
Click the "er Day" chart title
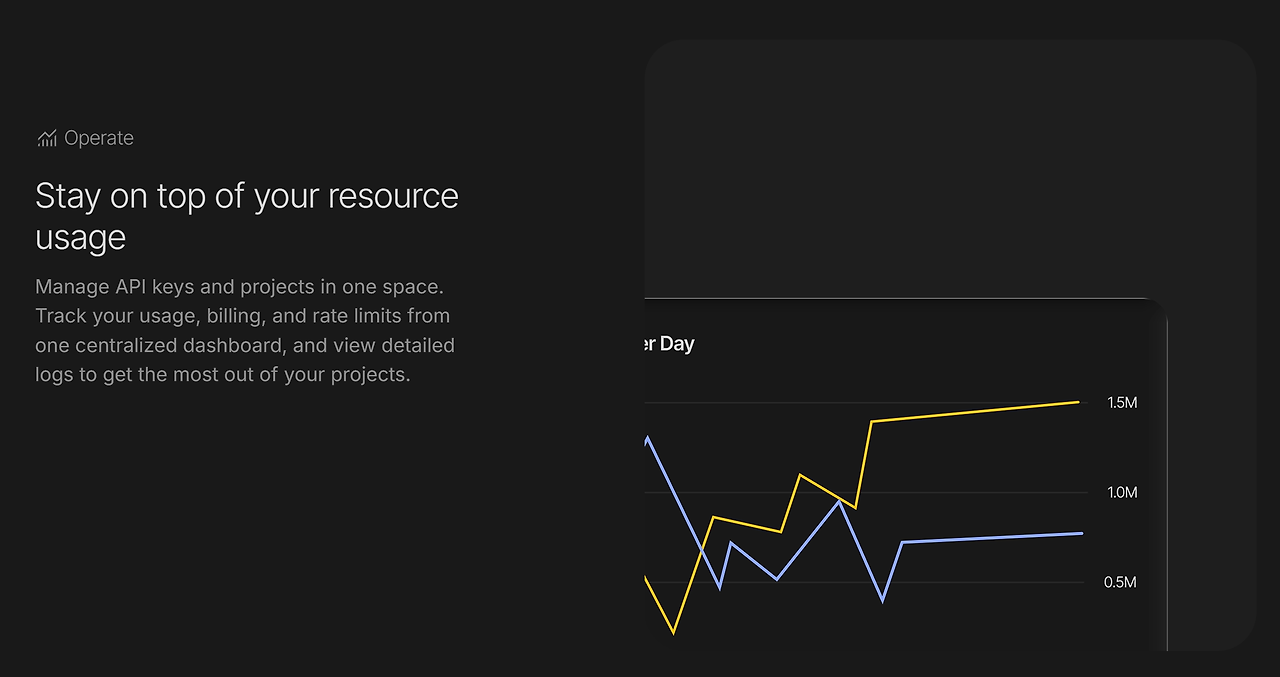click(669, 344)
